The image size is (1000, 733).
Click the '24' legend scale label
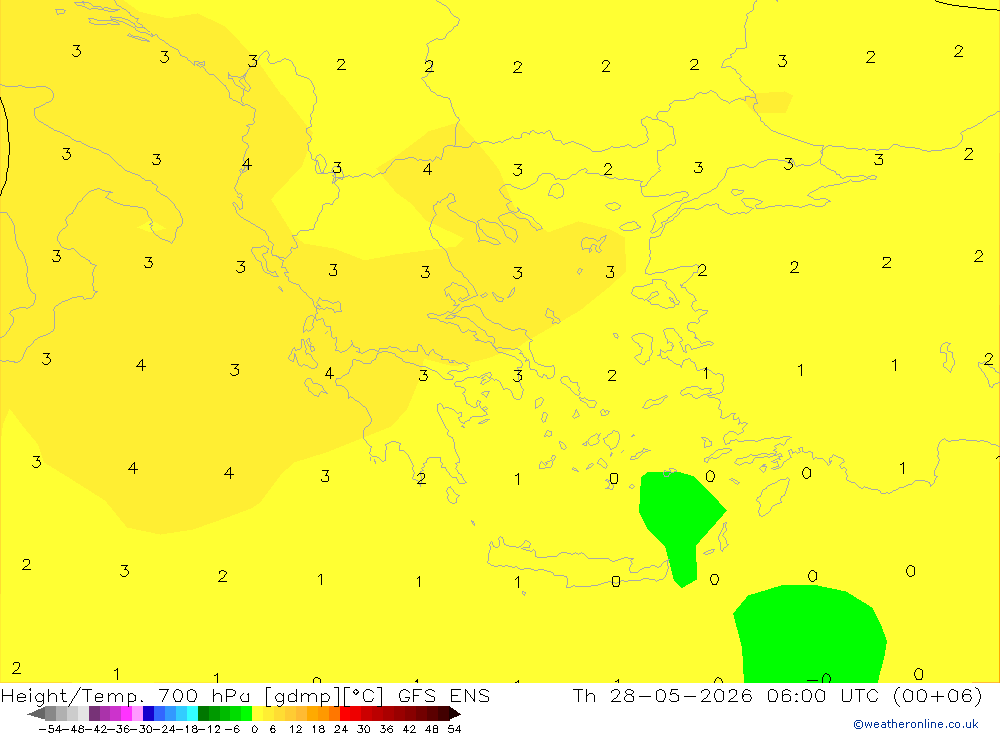coord(341,729)
